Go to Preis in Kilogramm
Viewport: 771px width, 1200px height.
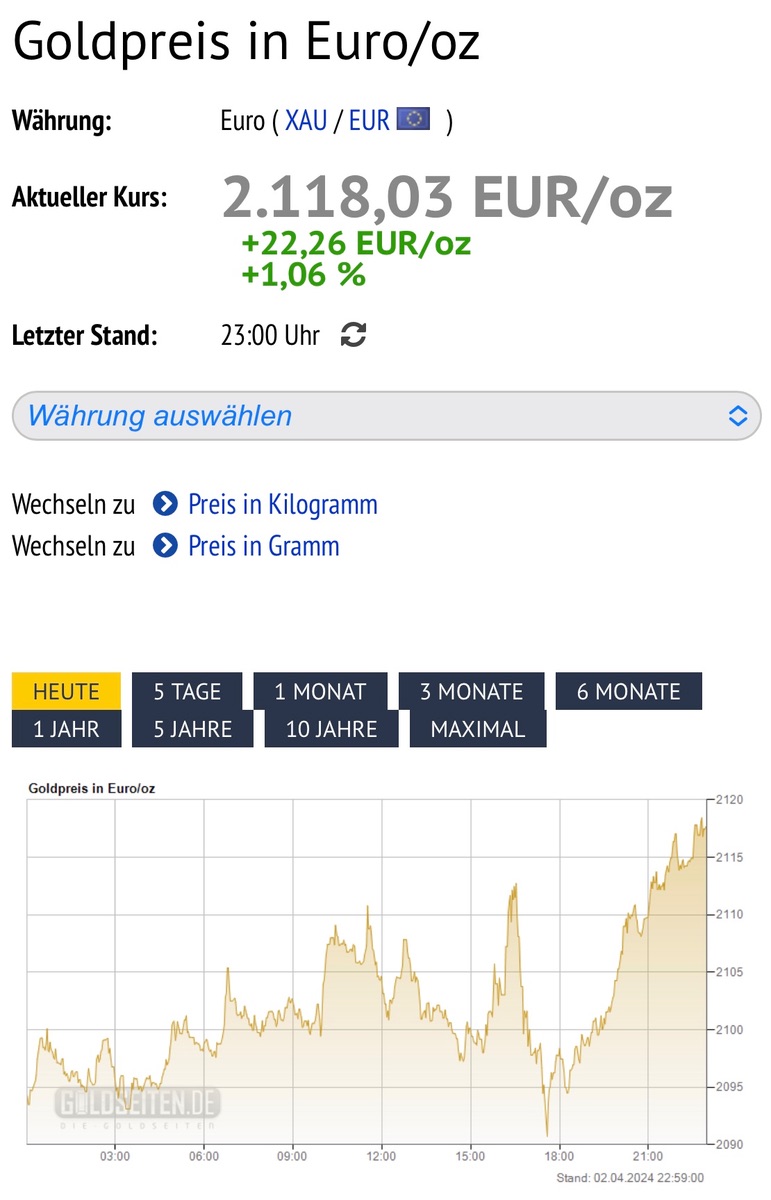point(283,504)
